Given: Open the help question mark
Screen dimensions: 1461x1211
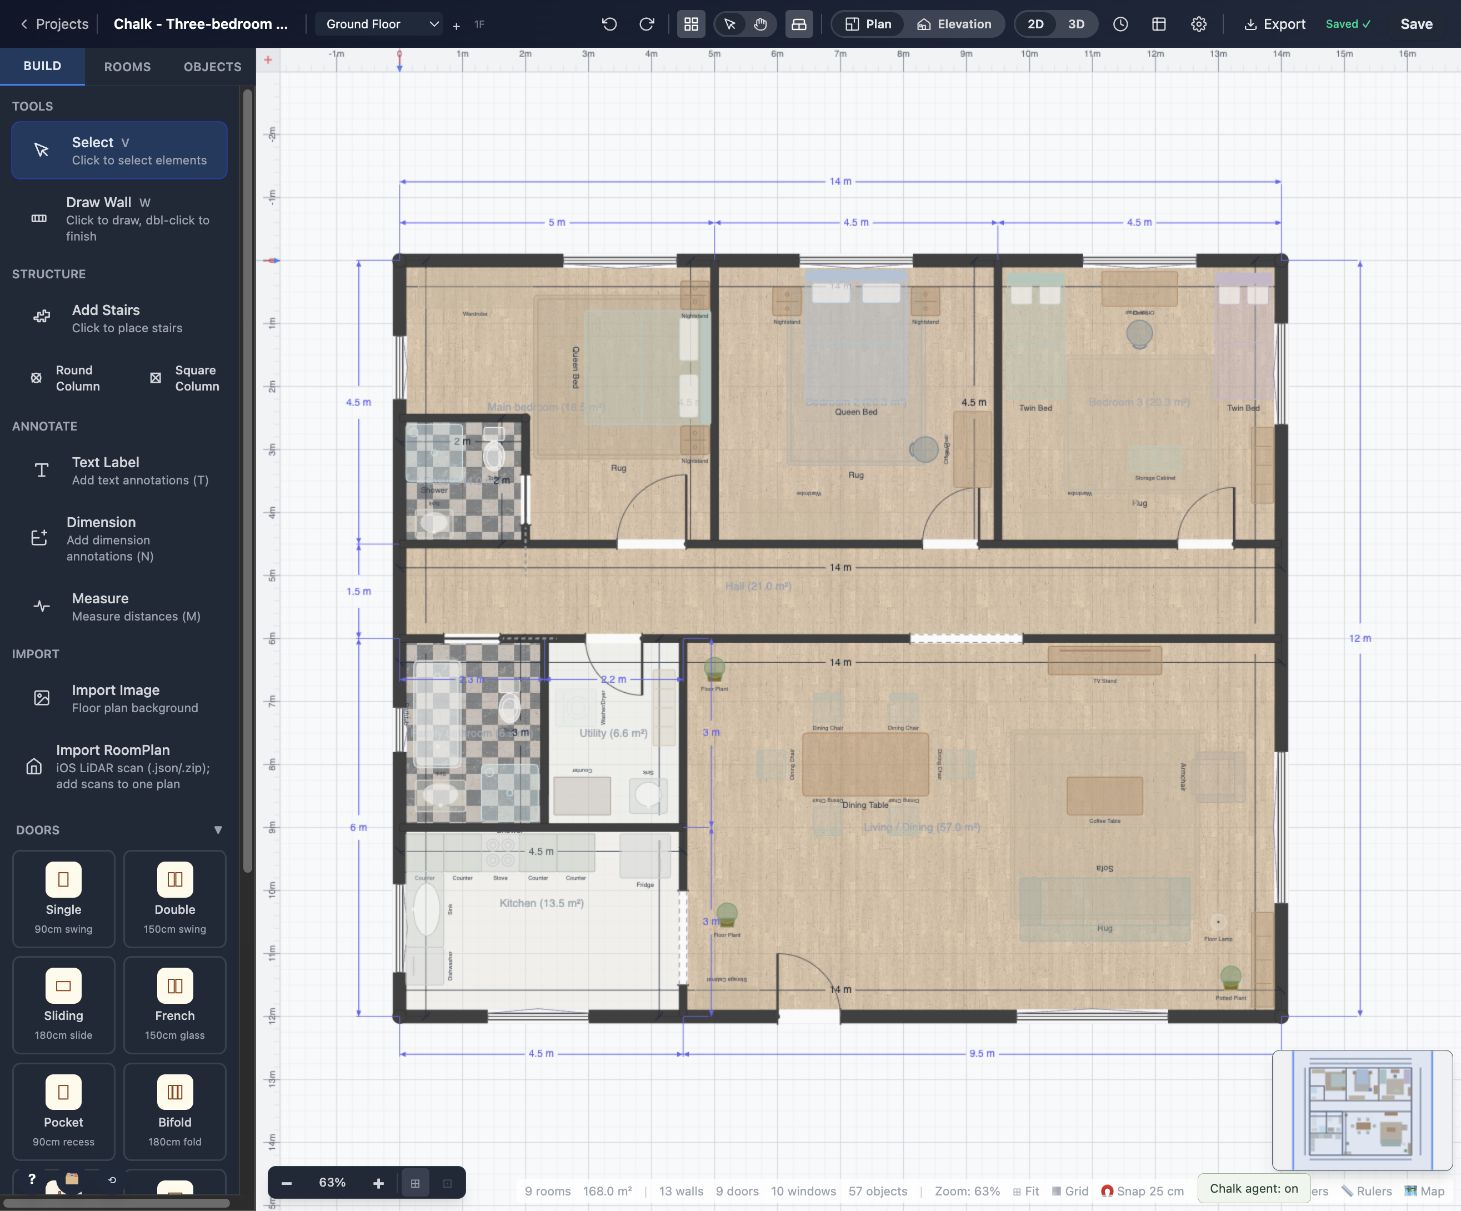Looking at the screenshot, I should (32, 1179).
